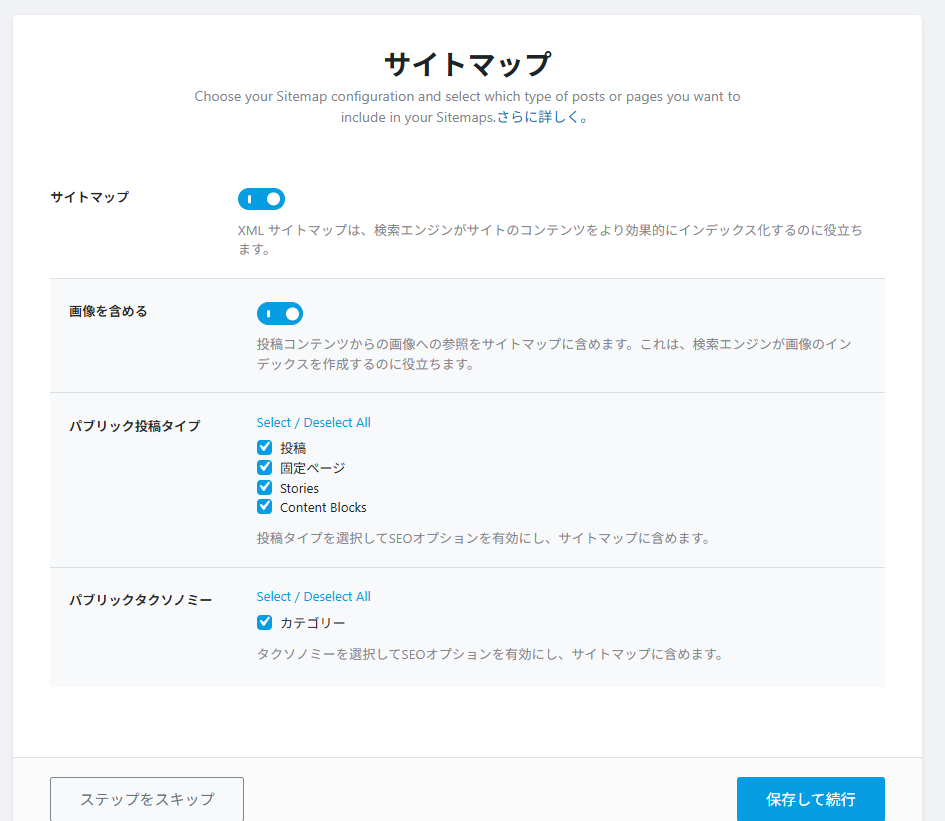This screenshot has height=821, width=945.
Task: Click the 投稿 label text
Action: point(293,448)
